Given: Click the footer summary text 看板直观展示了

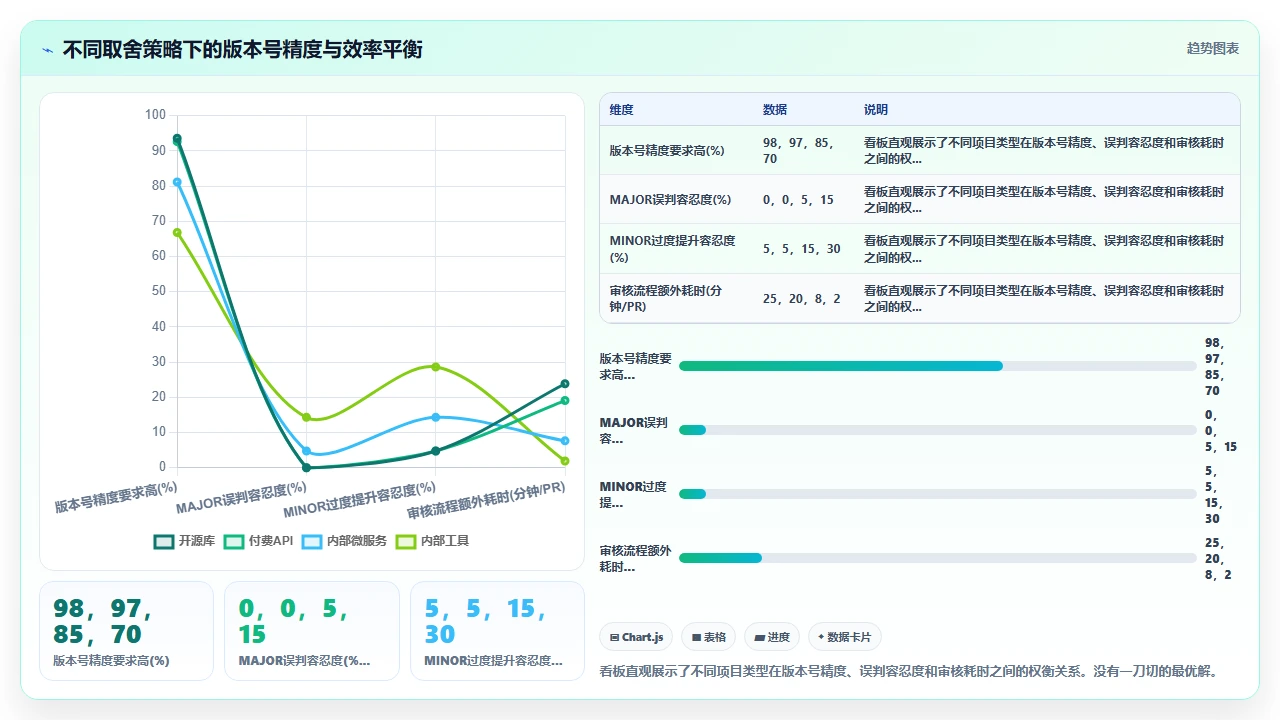Looking at the screenshot, I should 908,671.
